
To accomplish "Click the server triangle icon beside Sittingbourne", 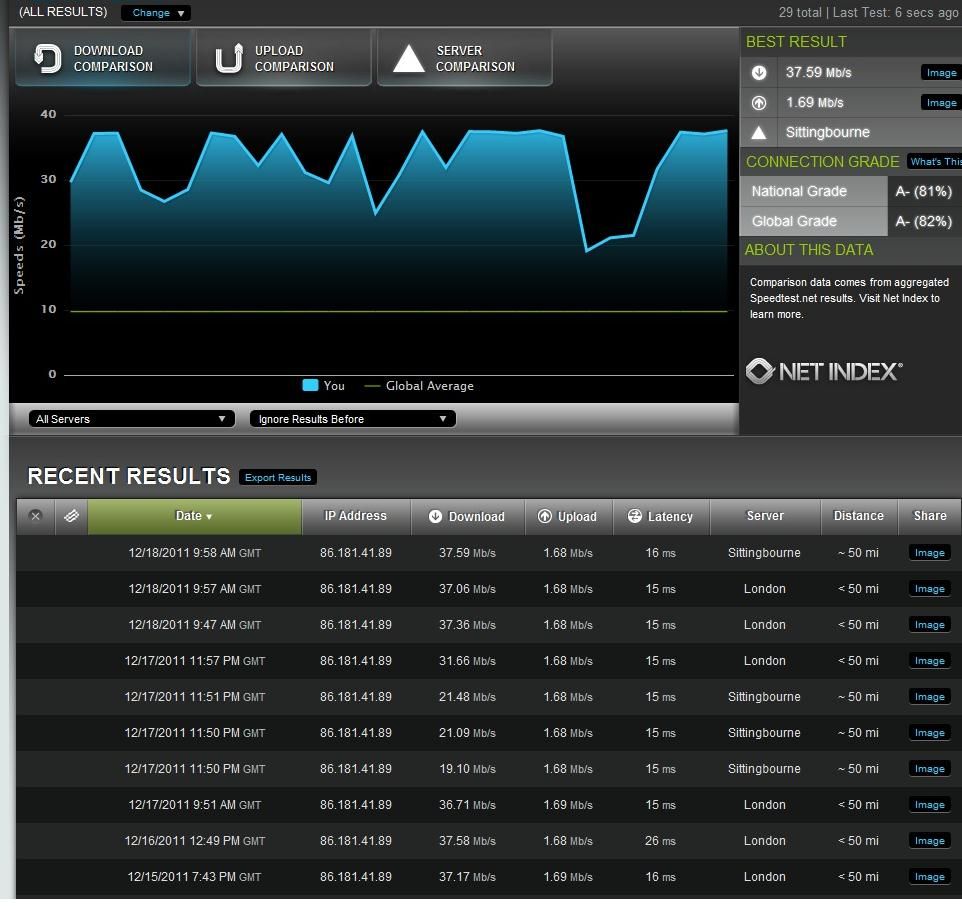I will [759, 132].
